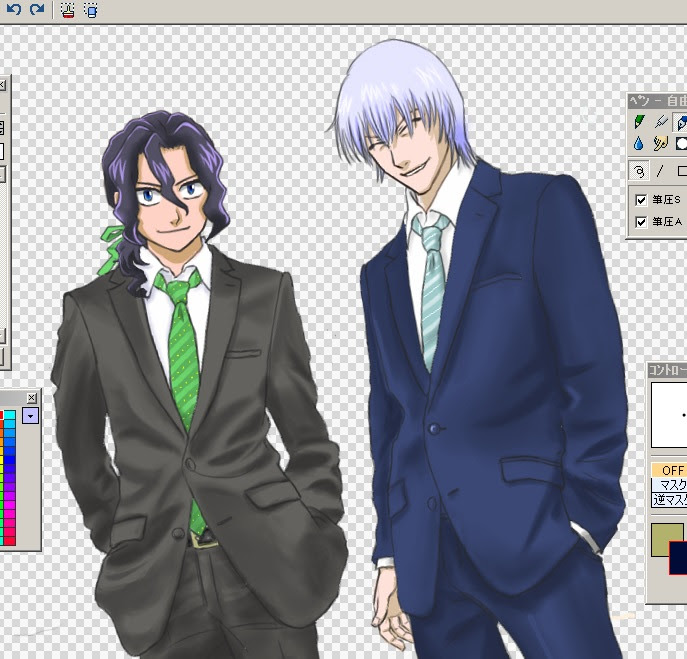Viewport: 687px width, 659px height.
Task: Select the finger smudge tool
Action: pos(660,143)
